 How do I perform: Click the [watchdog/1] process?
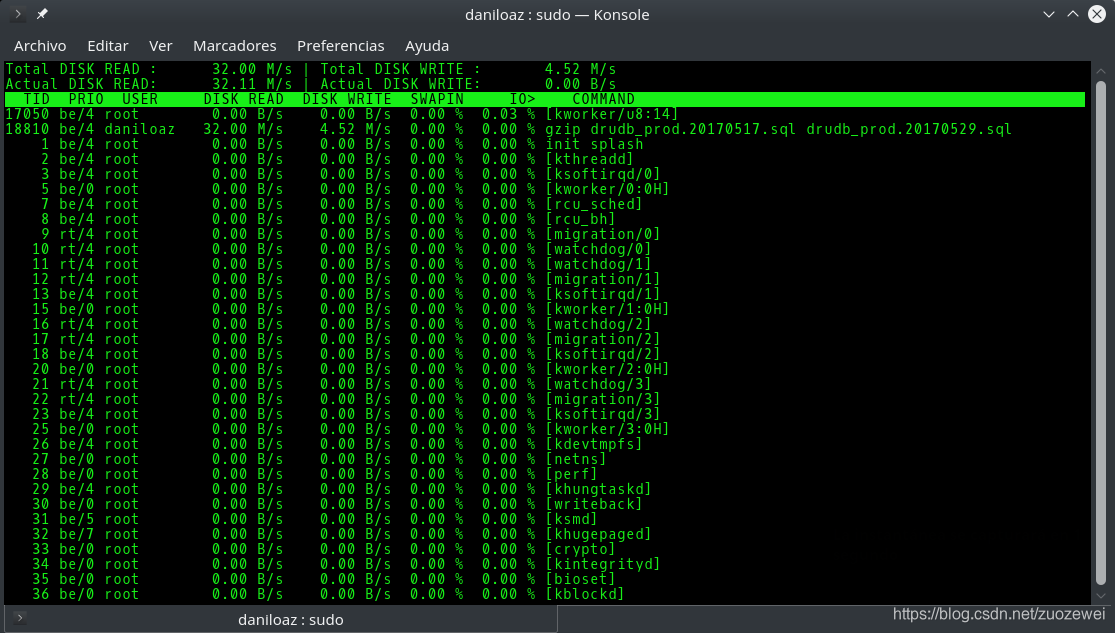click(x=598, y=264)
